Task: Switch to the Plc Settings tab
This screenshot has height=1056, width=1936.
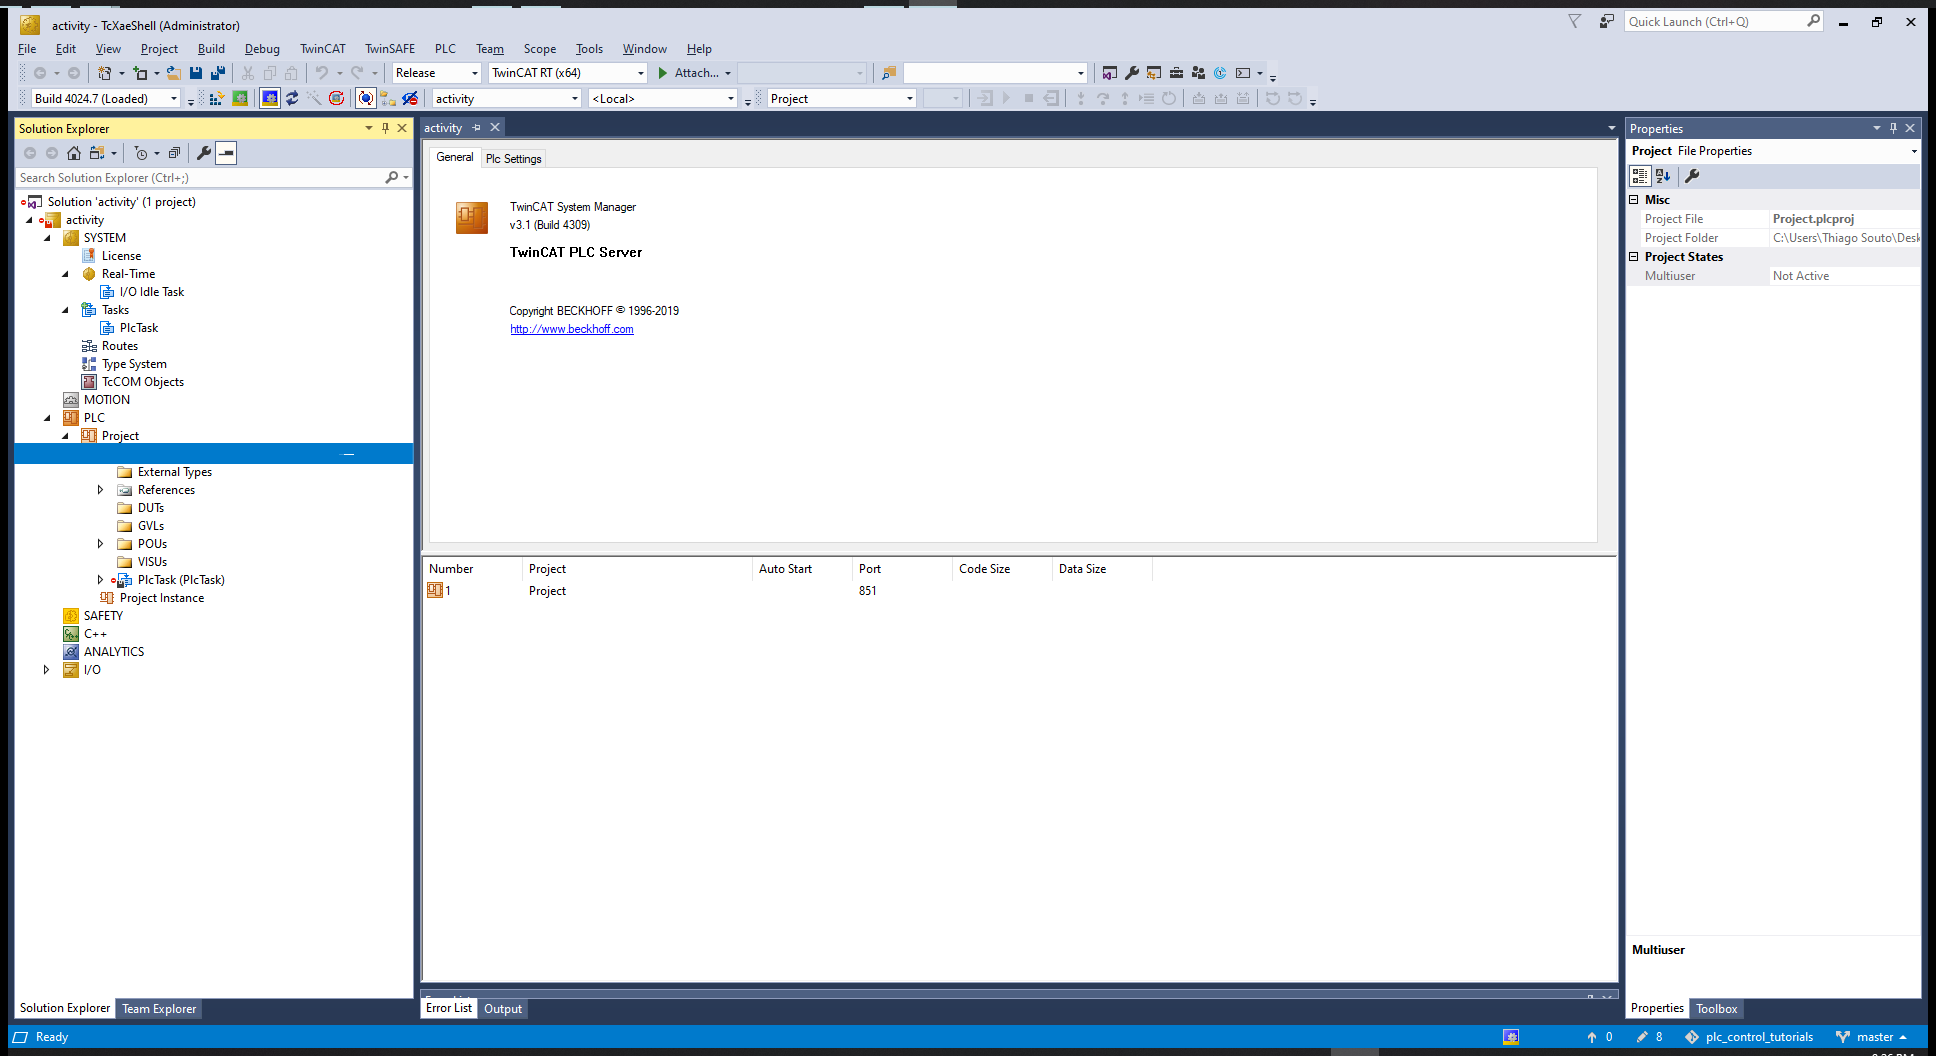Action: coord(513,159)
